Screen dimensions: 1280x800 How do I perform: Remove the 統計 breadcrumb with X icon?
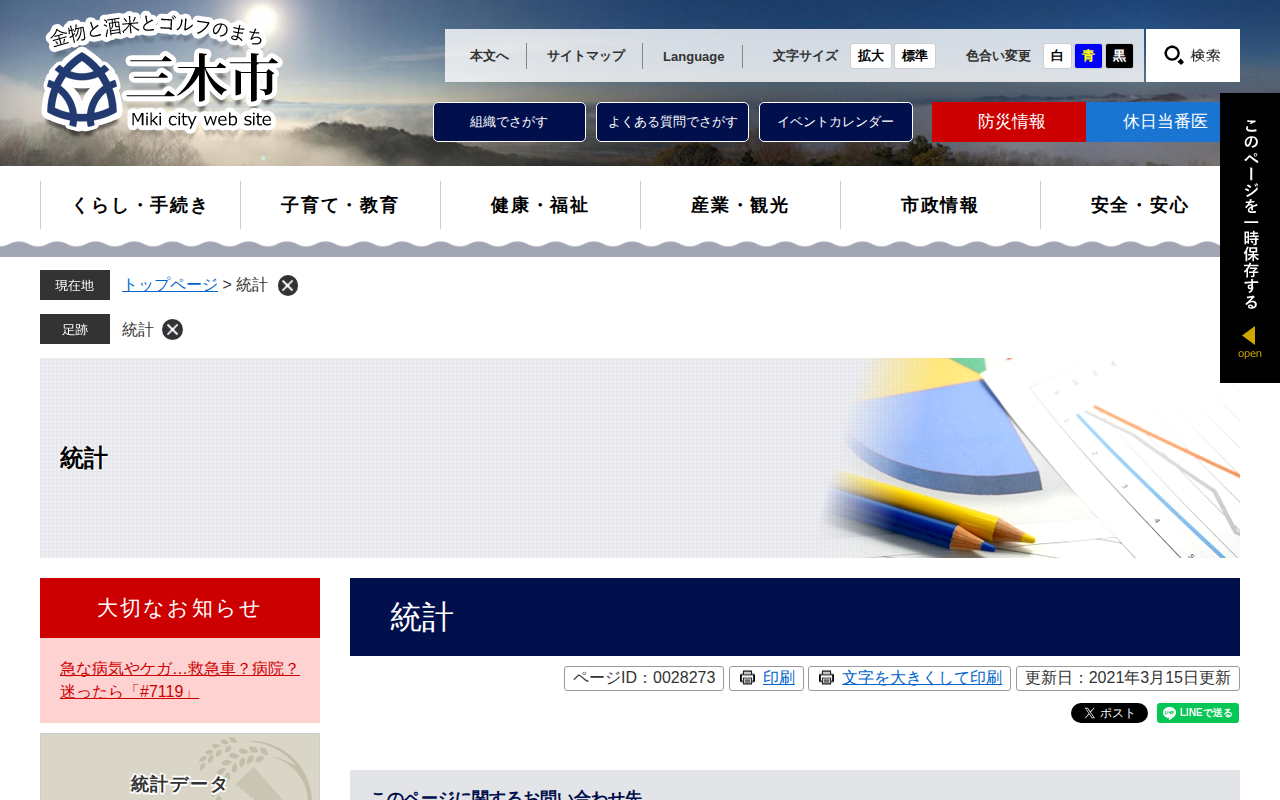(288, 286)
